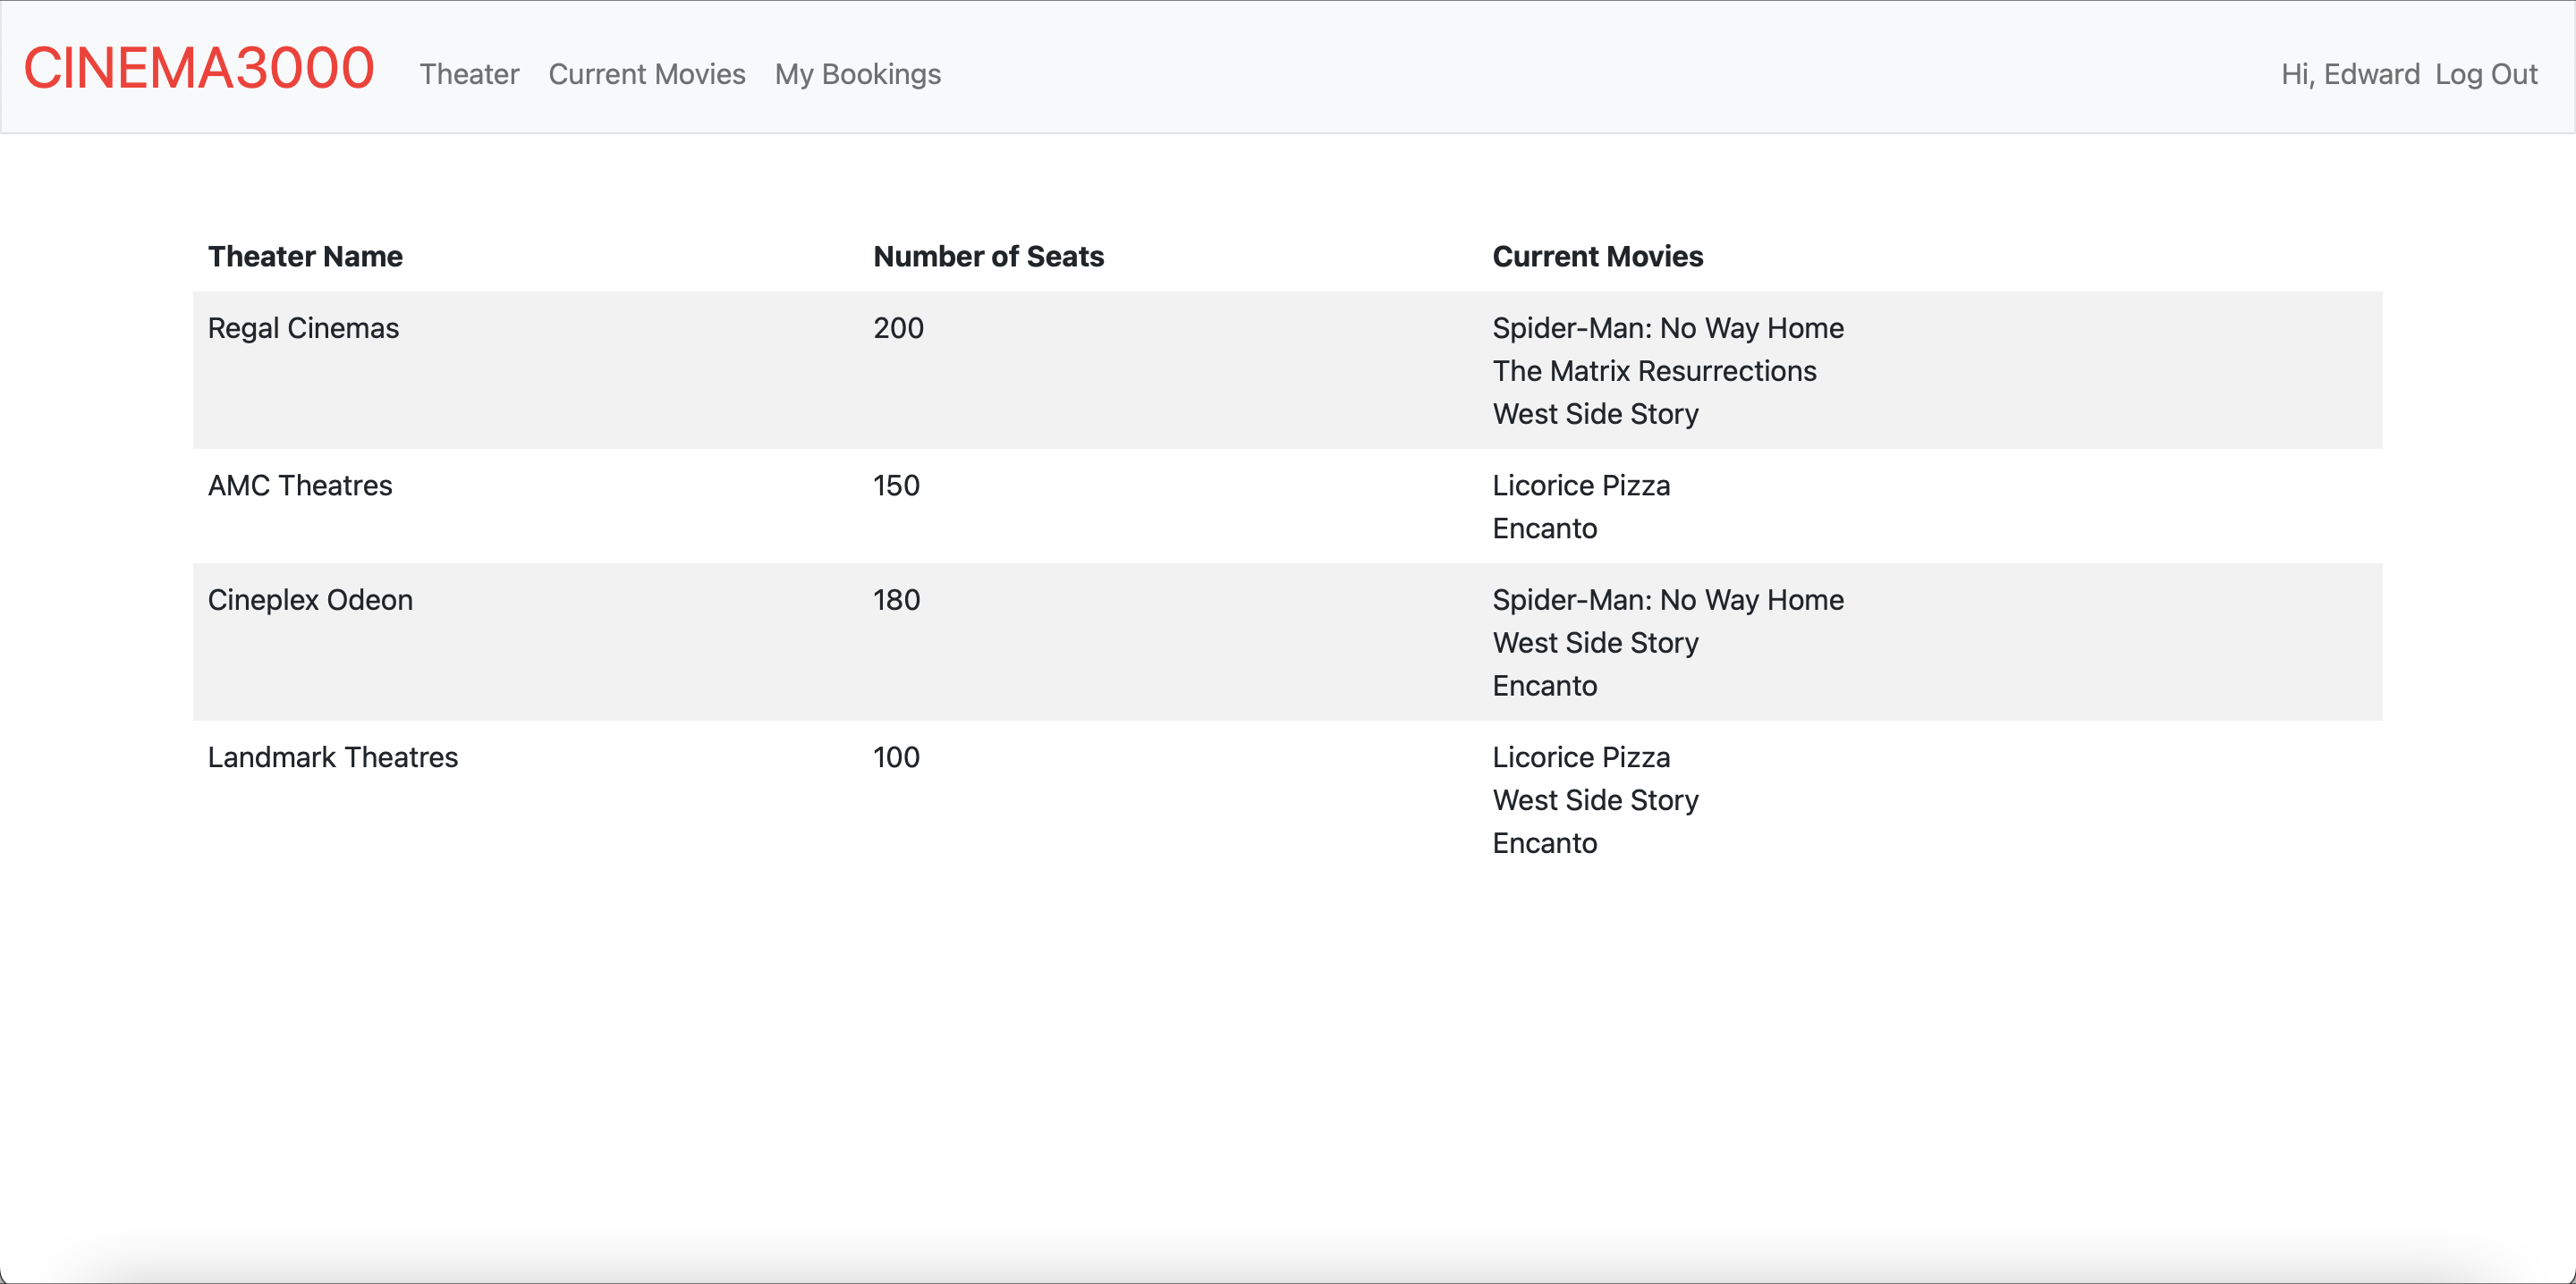Select the AMC Theatres row name

(300, 485)
